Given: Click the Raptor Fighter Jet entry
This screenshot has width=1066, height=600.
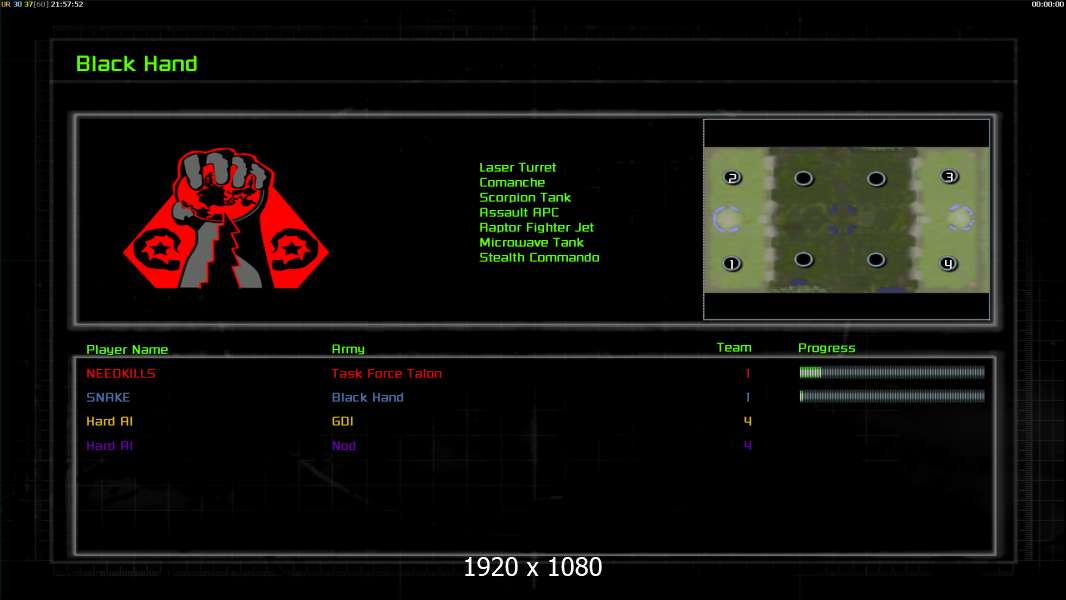Looking at the screenshot, I should coord(536,227).
